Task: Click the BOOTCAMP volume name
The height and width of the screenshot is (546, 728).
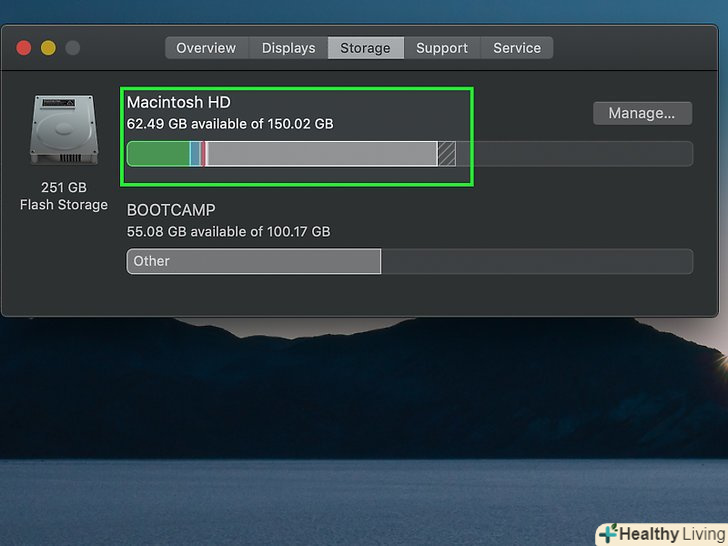Action: coord(171,210)
